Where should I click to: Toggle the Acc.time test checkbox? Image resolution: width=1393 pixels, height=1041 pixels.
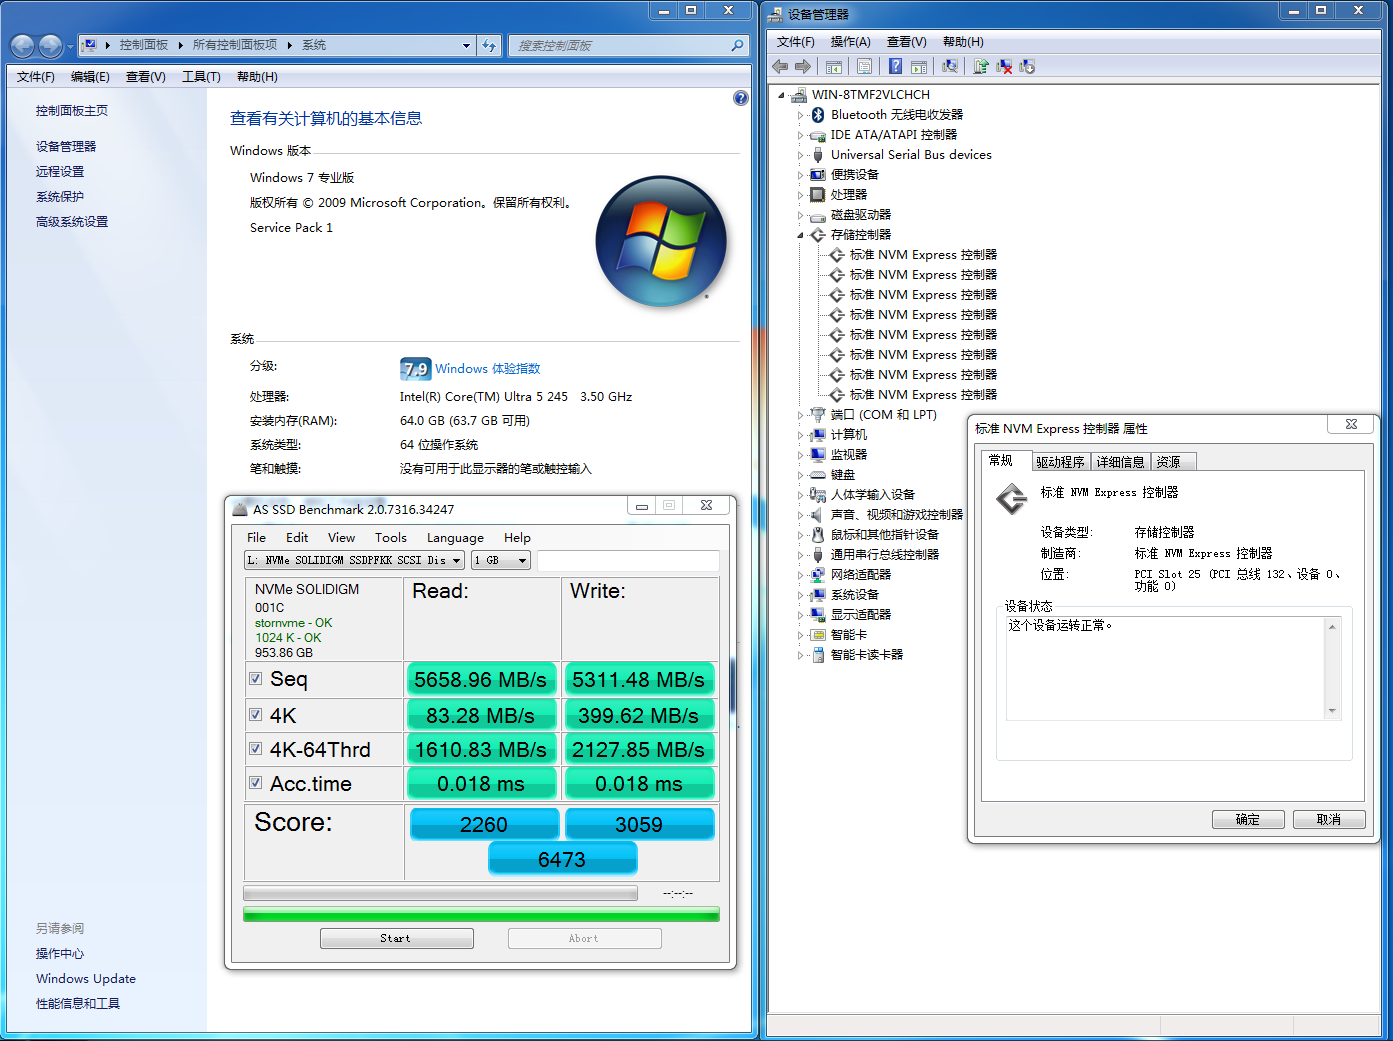point(256,783)
